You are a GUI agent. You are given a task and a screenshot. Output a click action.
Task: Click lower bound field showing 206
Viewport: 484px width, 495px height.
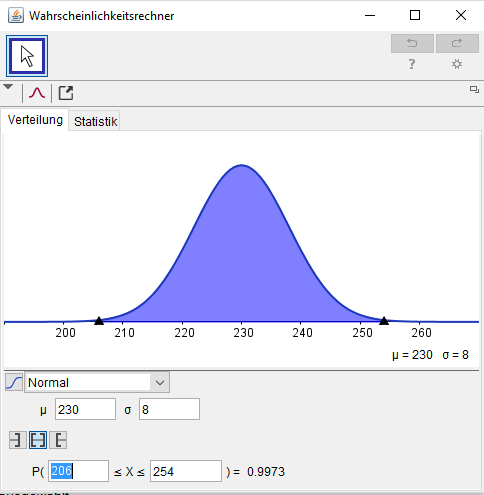click(78, 471)
